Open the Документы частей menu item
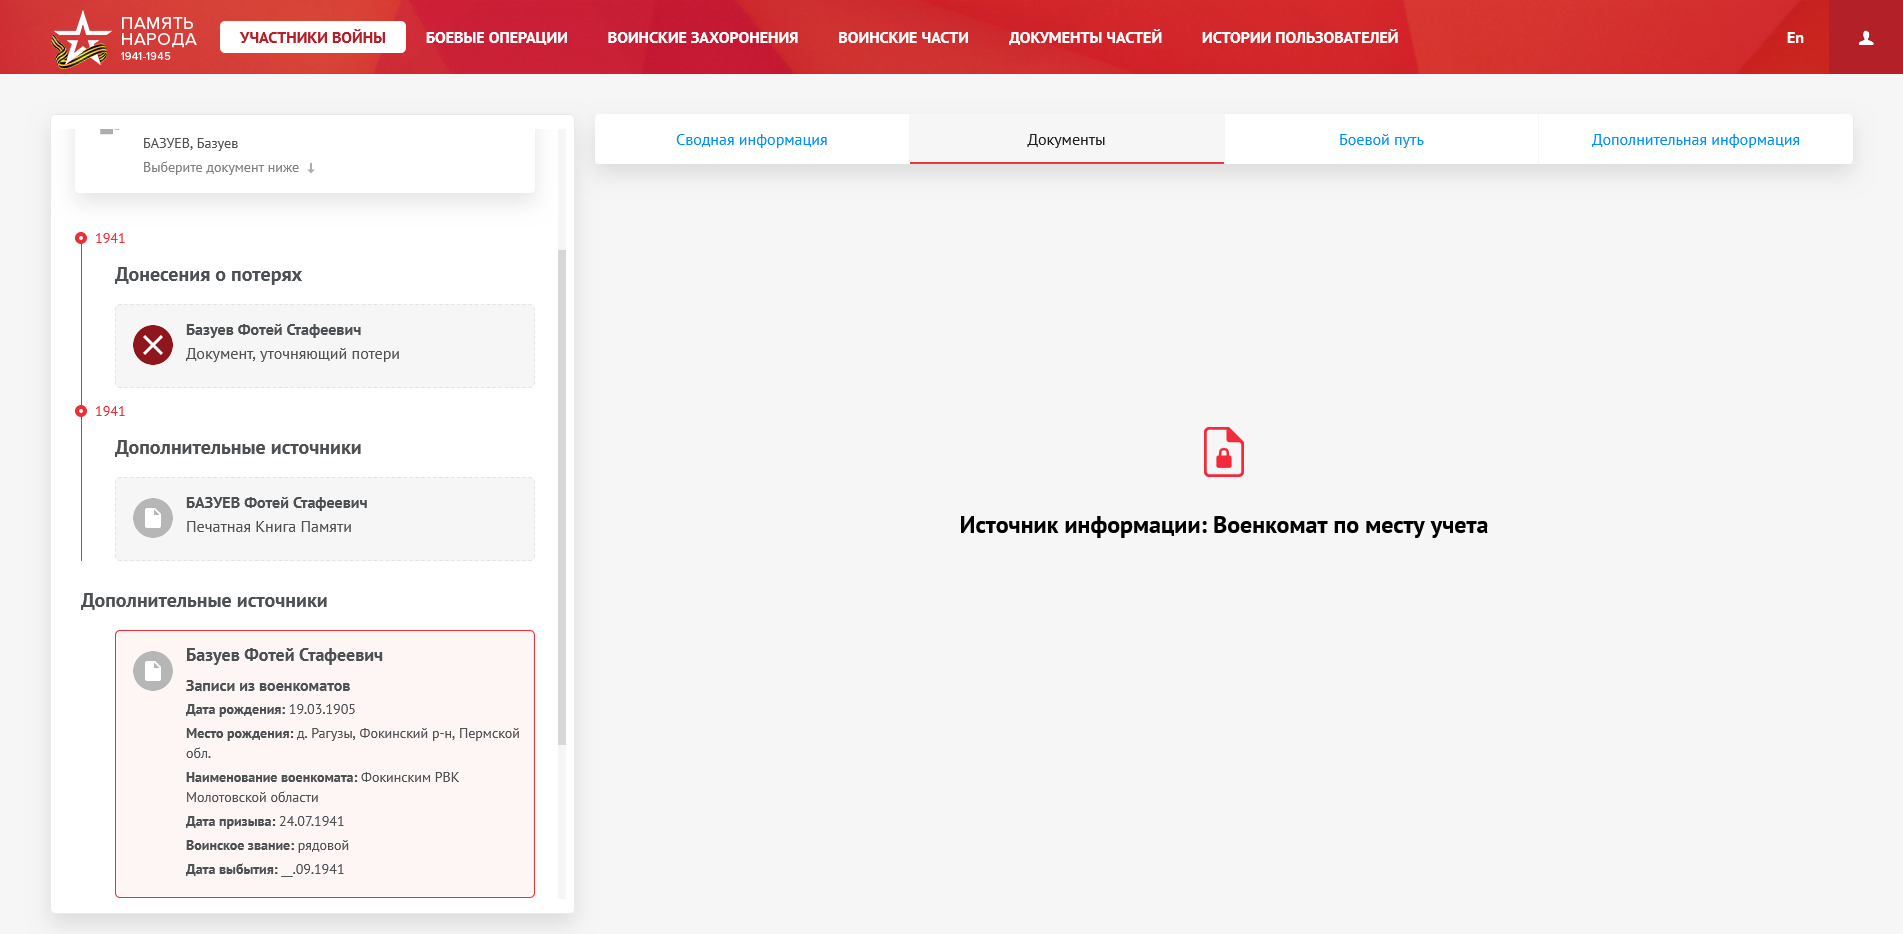The width and height of the screenshot is (1903, 934). [1084, 38]
